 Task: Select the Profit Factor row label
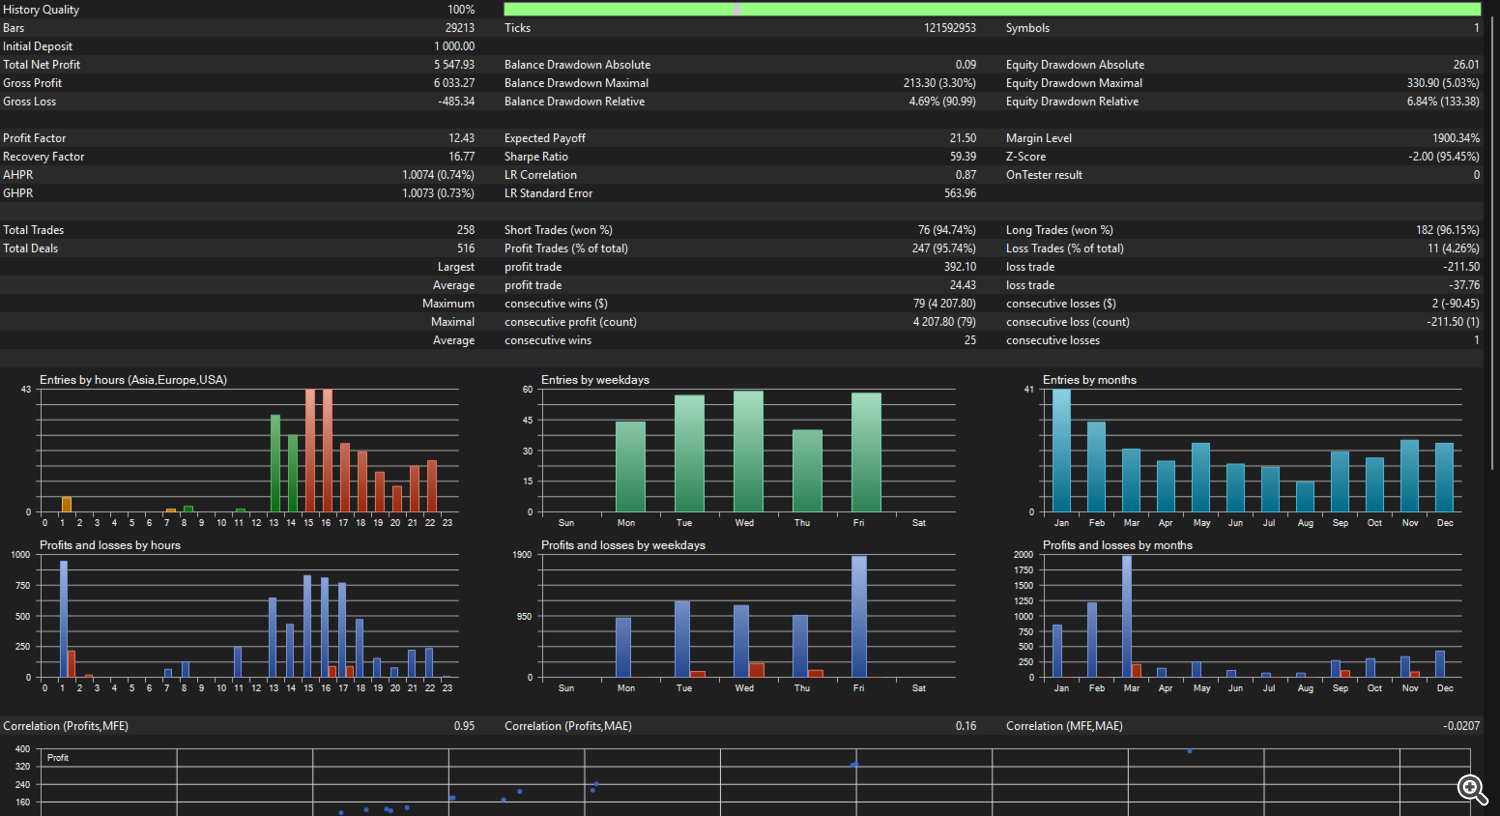[34, 138]
